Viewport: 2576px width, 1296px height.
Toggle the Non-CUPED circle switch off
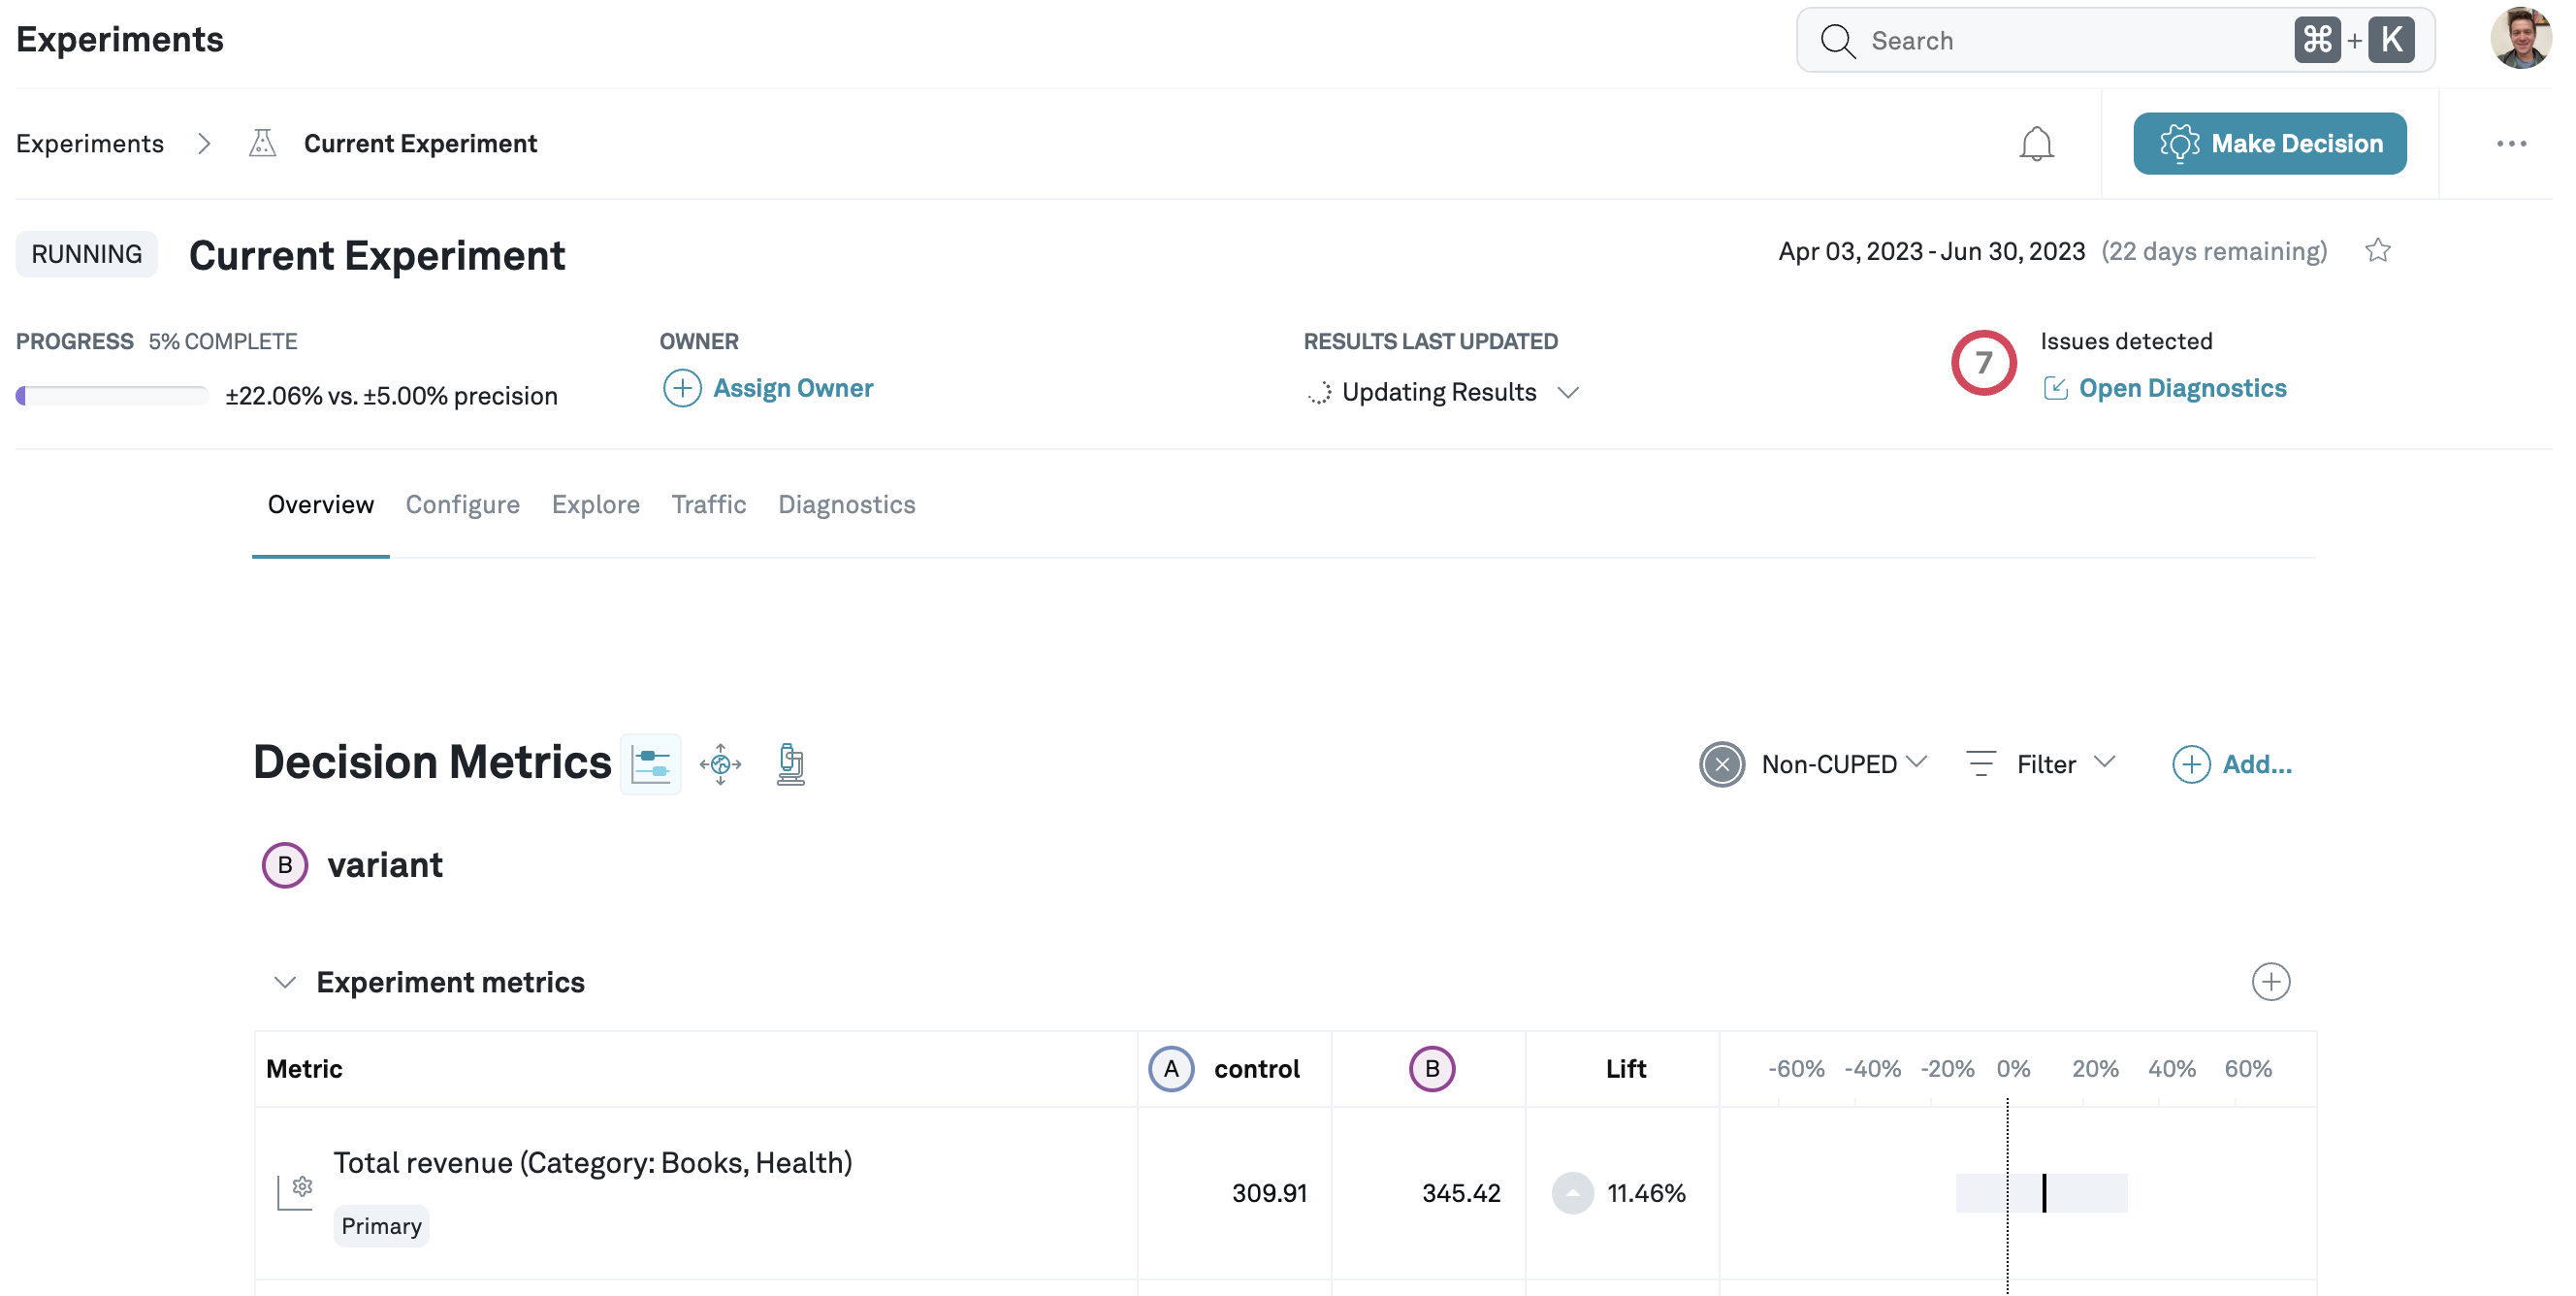[1721, 765]
